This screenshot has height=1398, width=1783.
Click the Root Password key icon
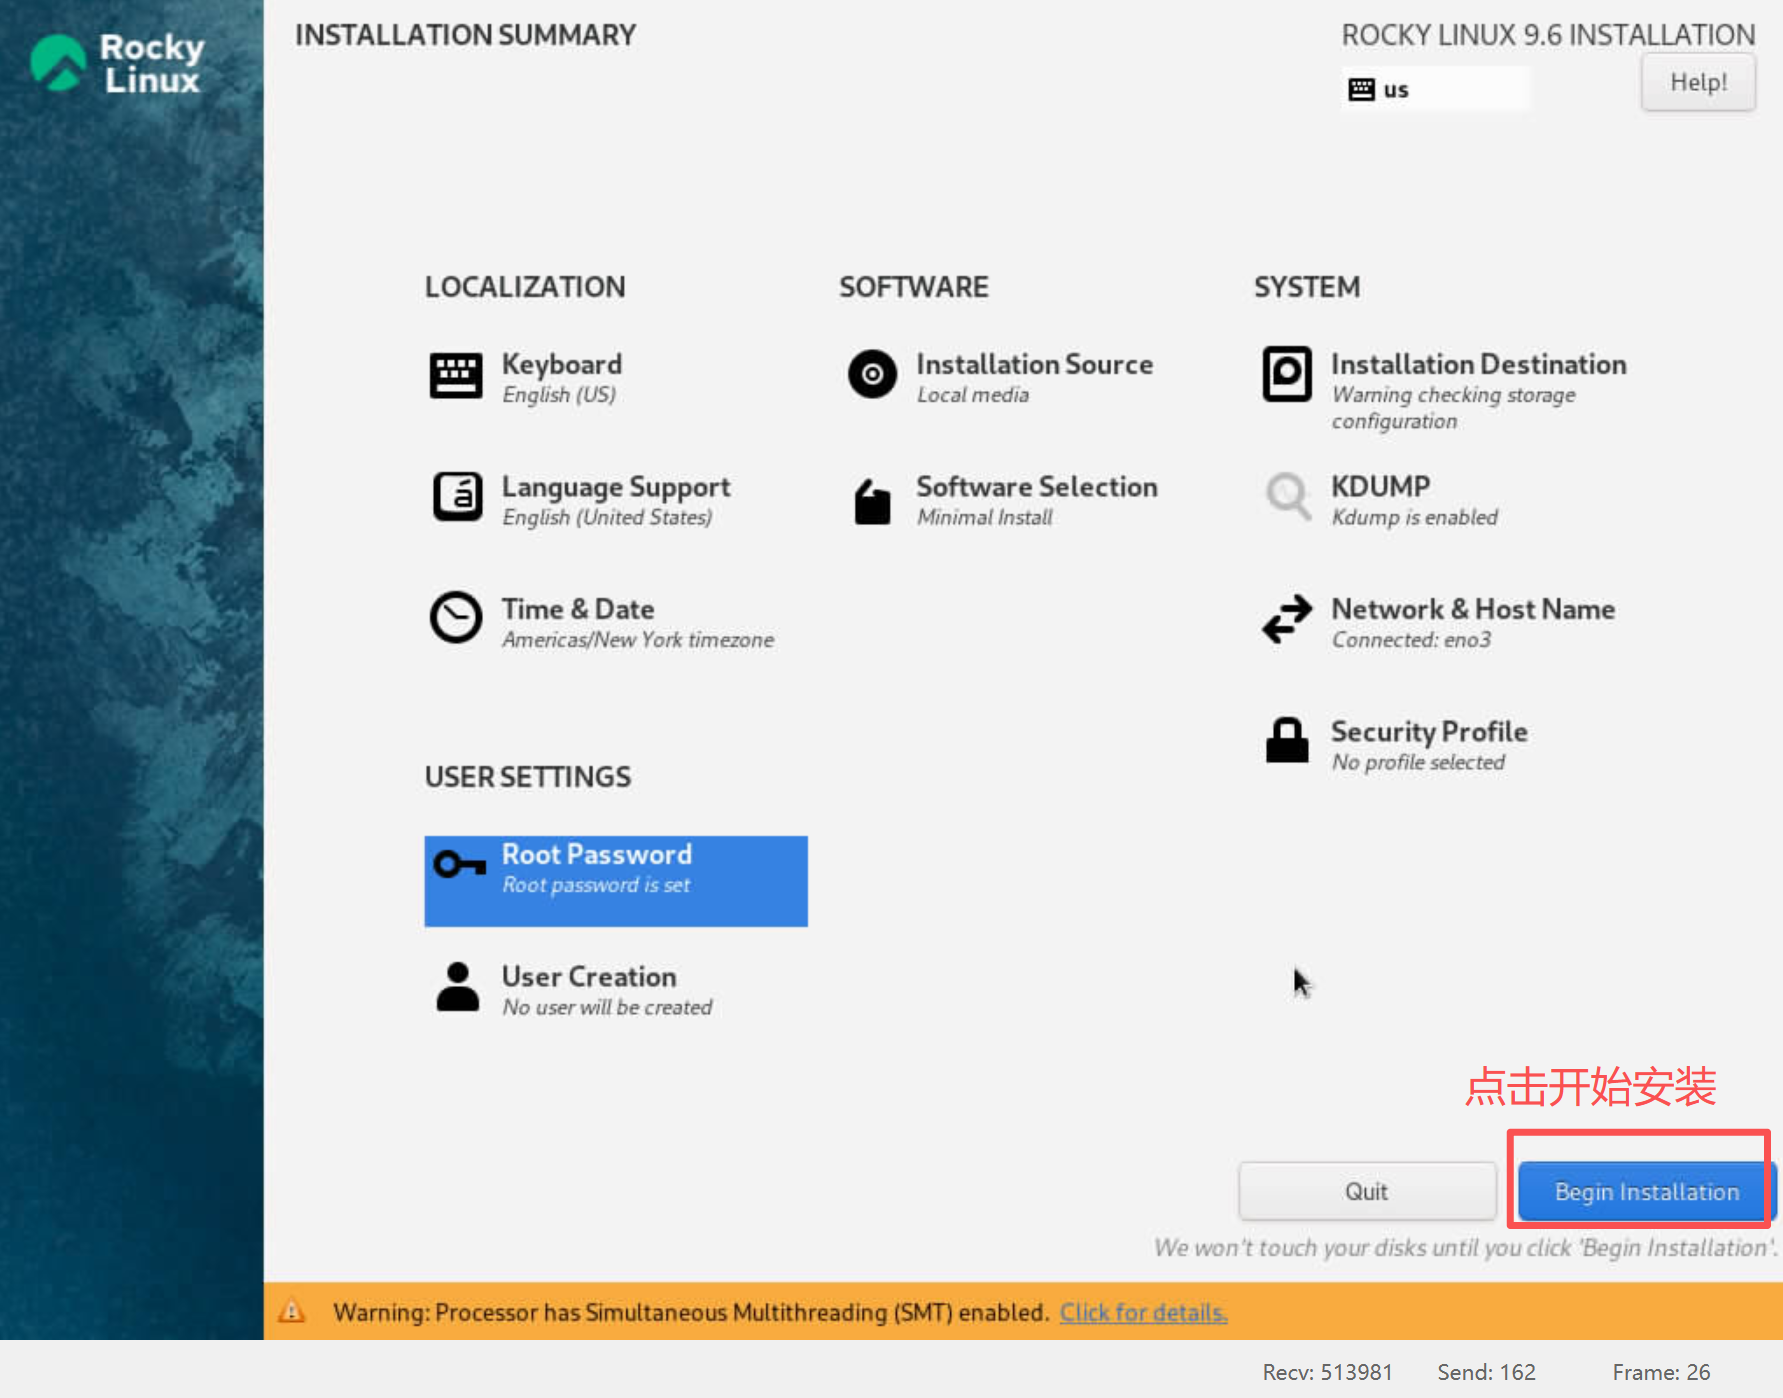click(460, 864)
